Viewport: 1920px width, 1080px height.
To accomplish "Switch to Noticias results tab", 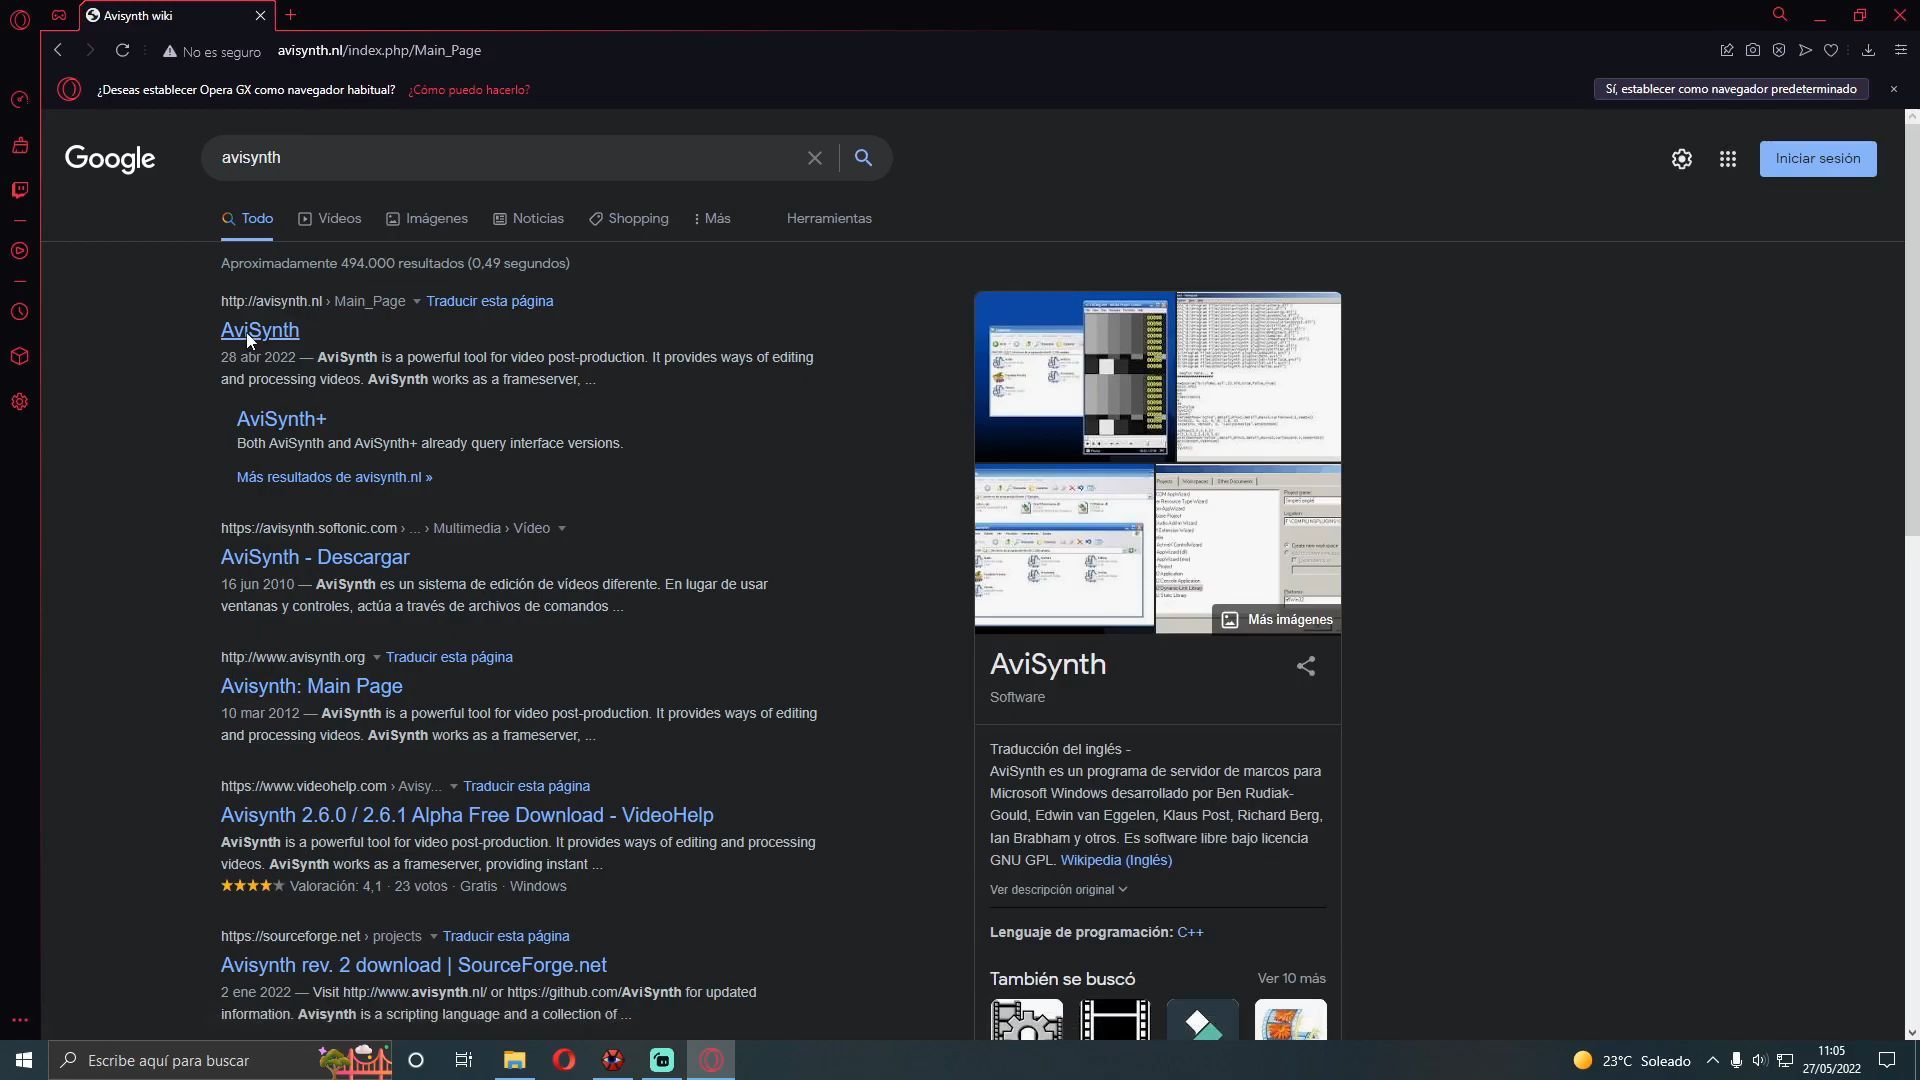I will pos(528,219).
